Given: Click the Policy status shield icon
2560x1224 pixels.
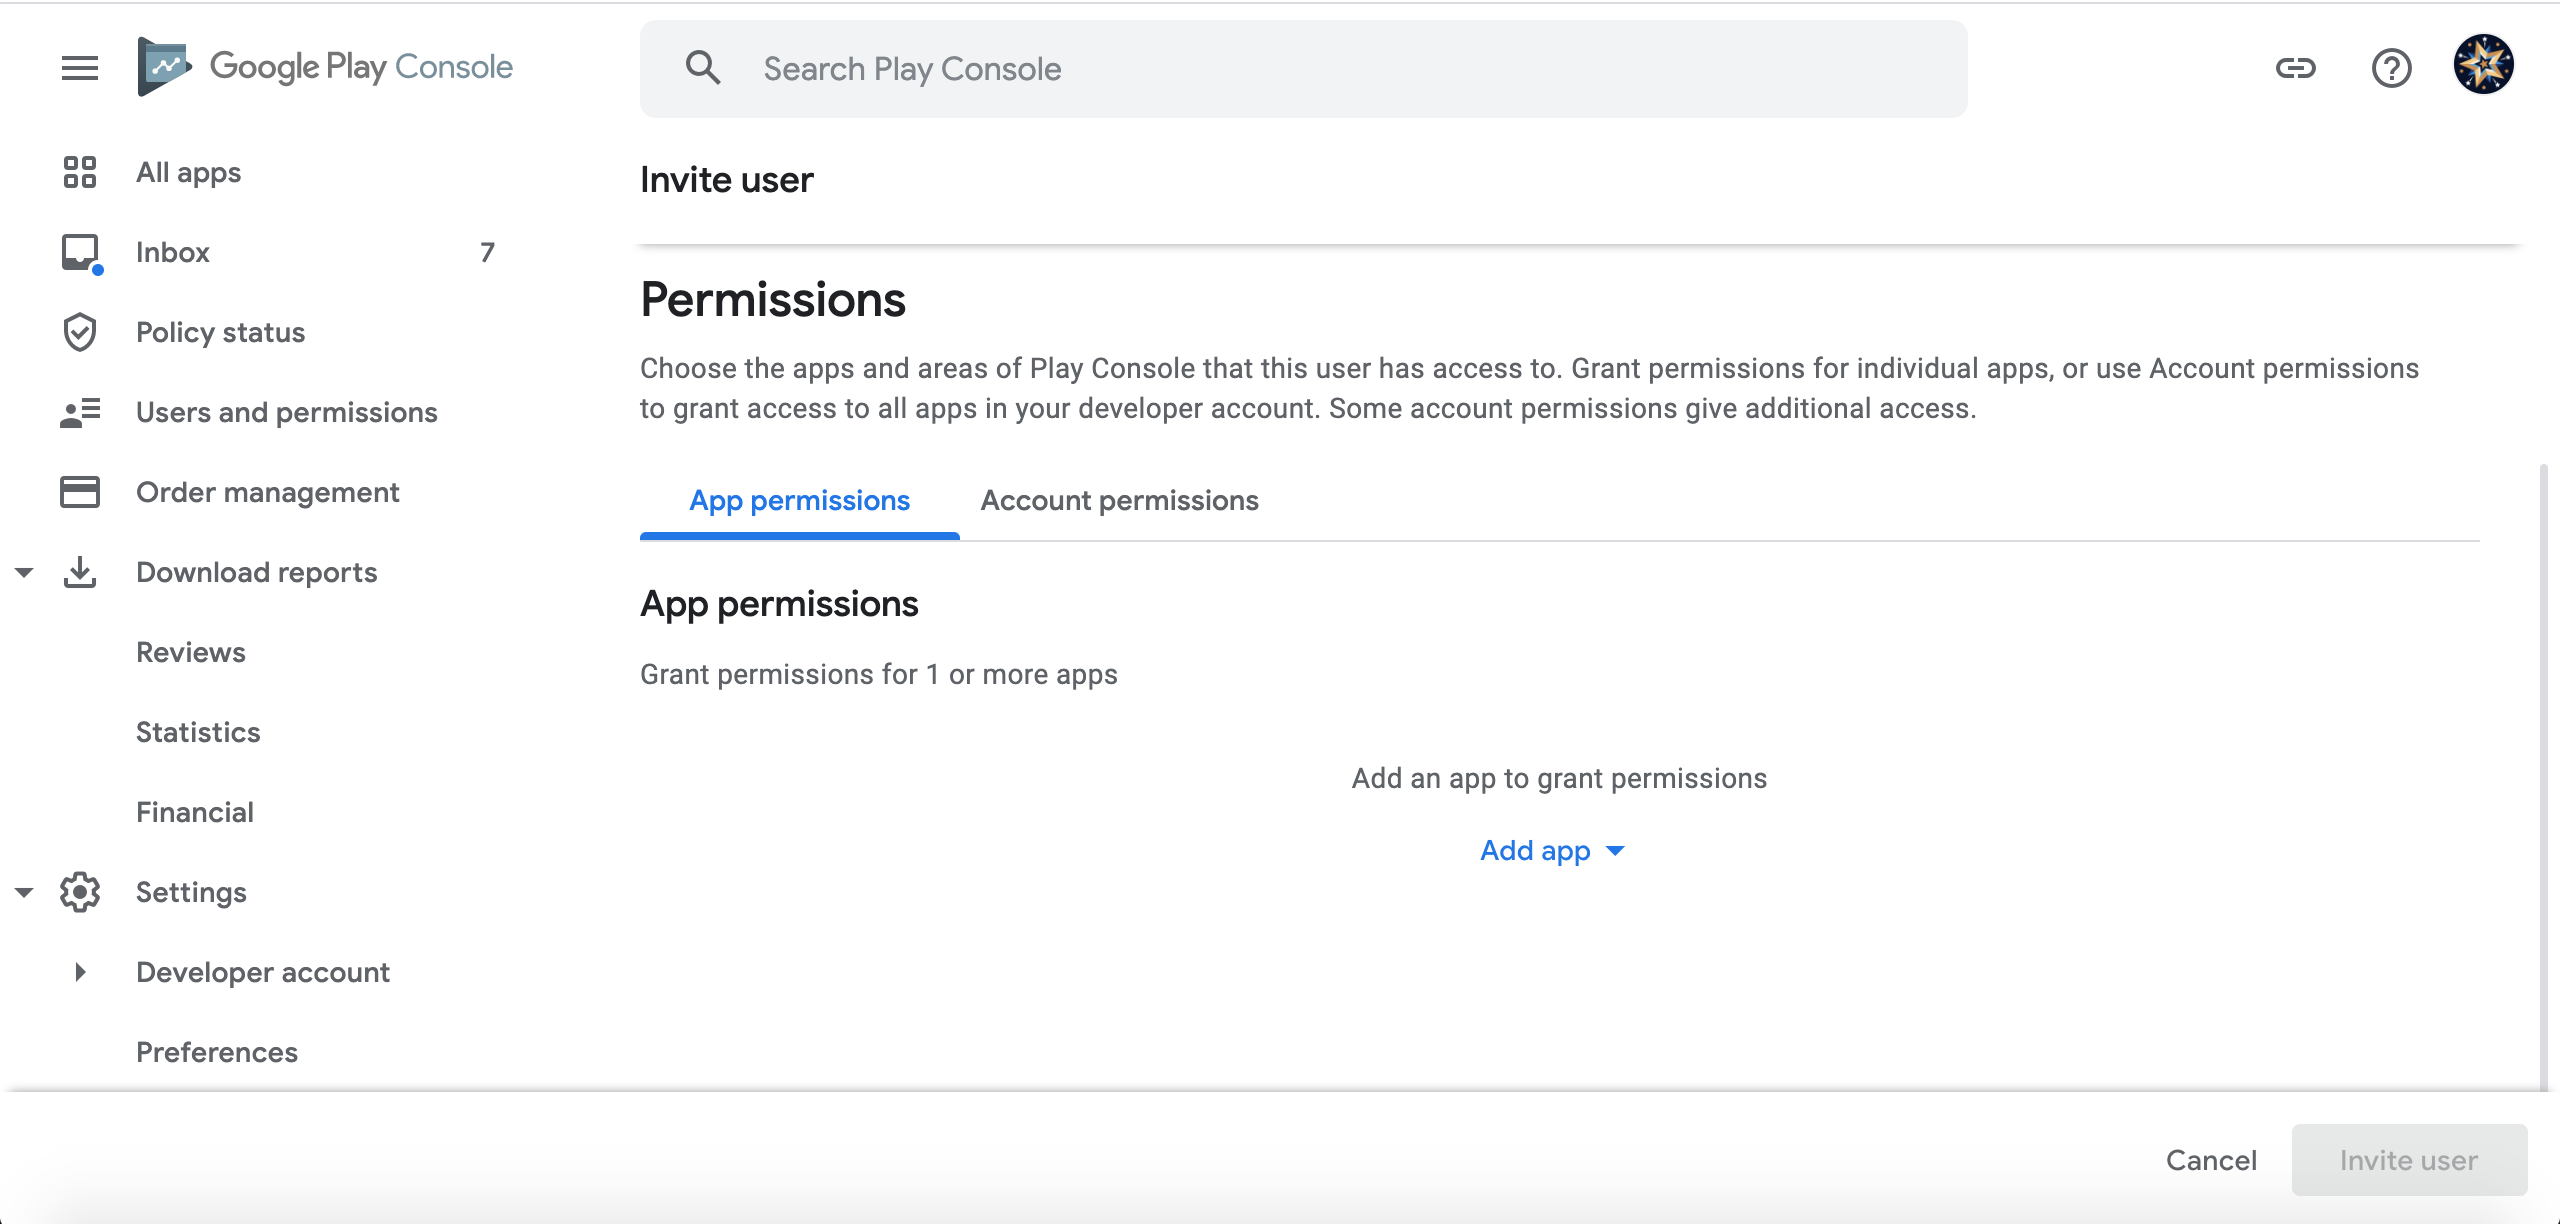Looking at the screenshot, I should pos(80,332).
